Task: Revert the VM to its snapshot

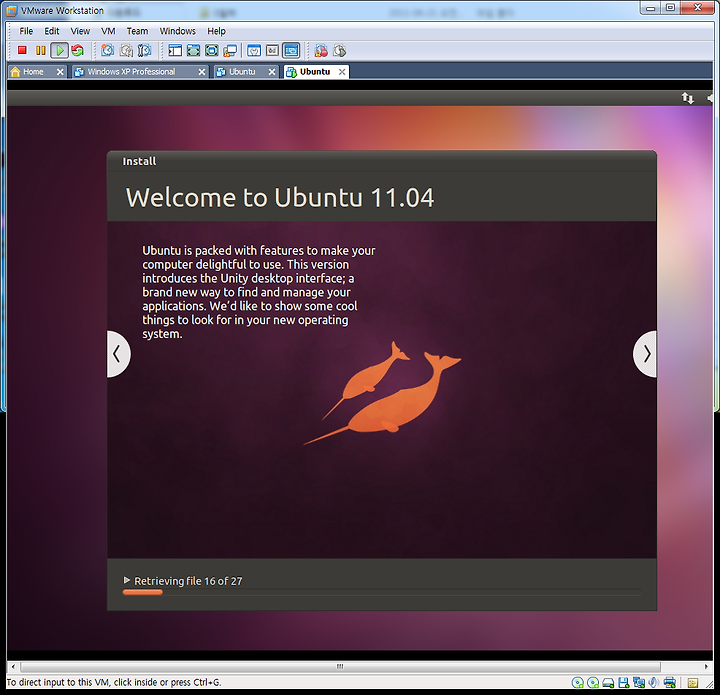Action: click(x=126, y=50)
